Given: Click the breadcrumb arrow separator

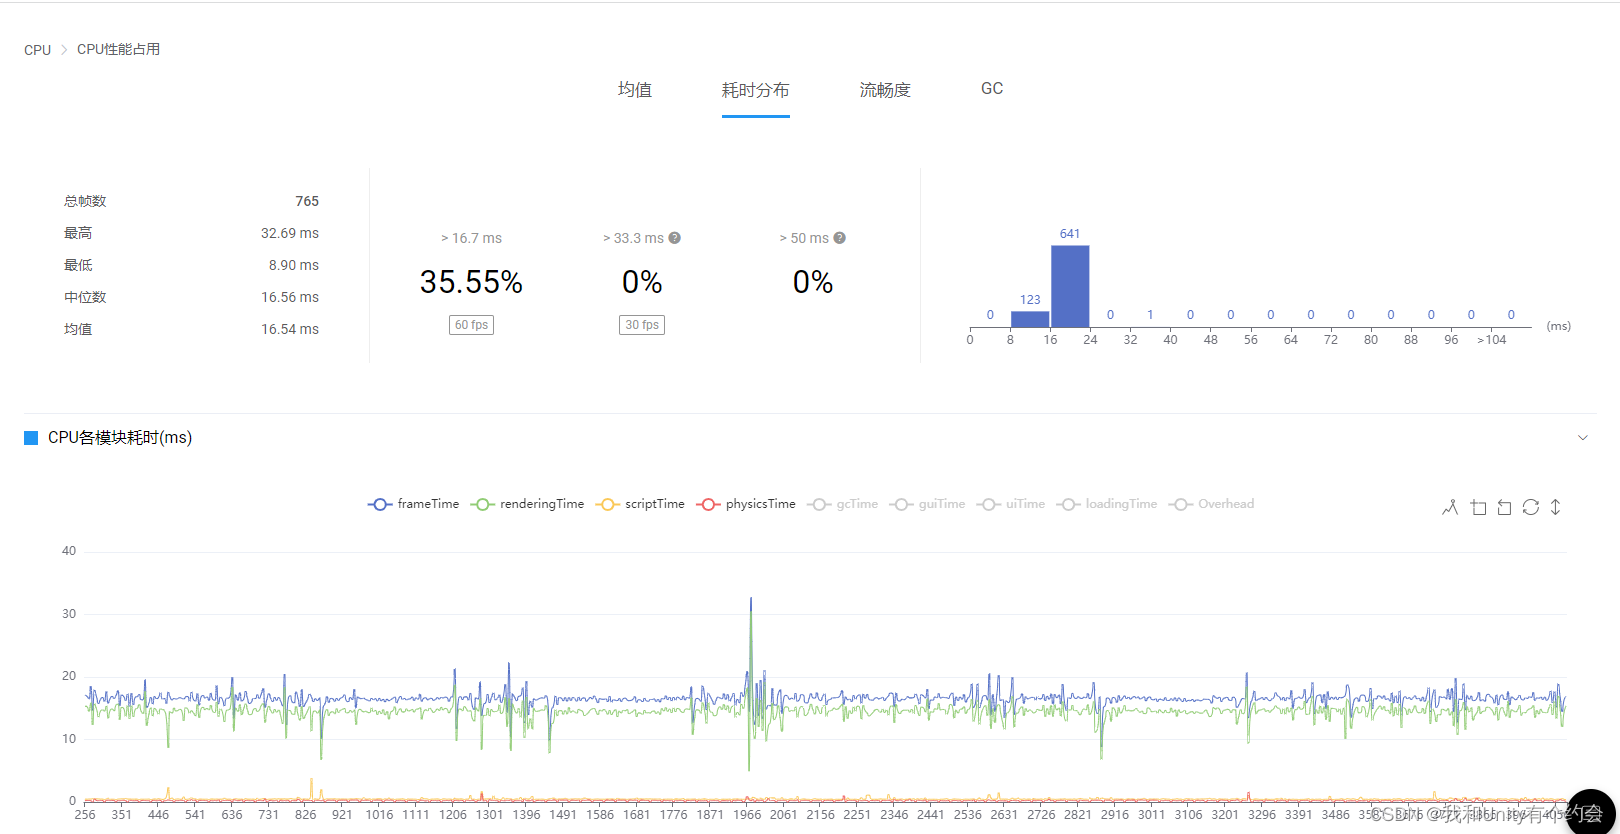Looking at the screenshot, I should point(64,49).
